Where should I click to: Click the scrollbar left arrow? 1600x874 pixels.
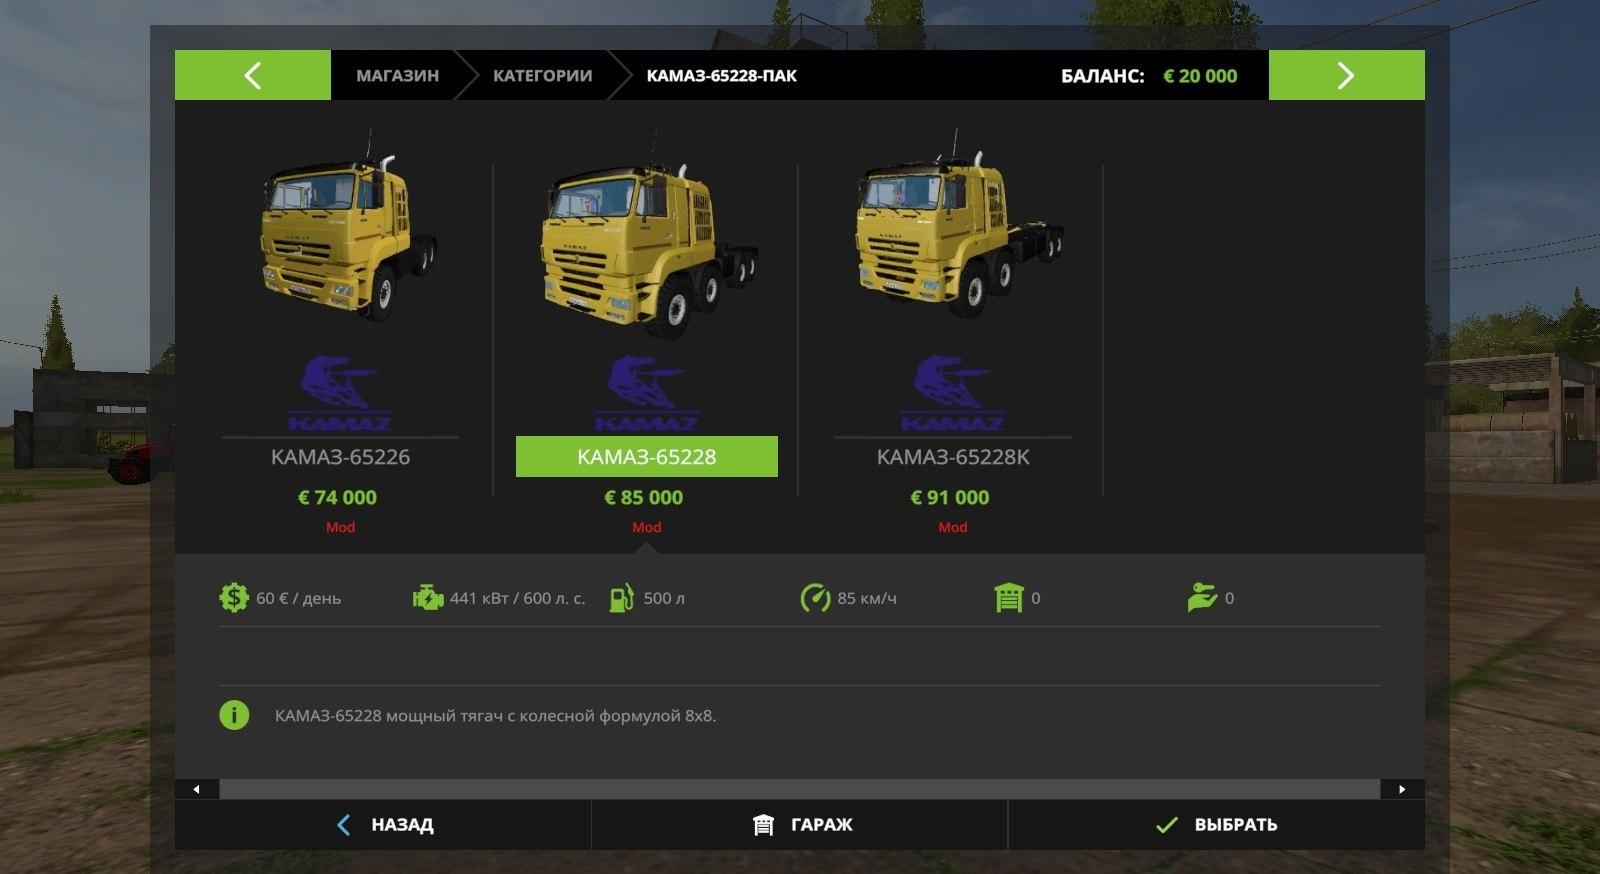coord(197,789)
